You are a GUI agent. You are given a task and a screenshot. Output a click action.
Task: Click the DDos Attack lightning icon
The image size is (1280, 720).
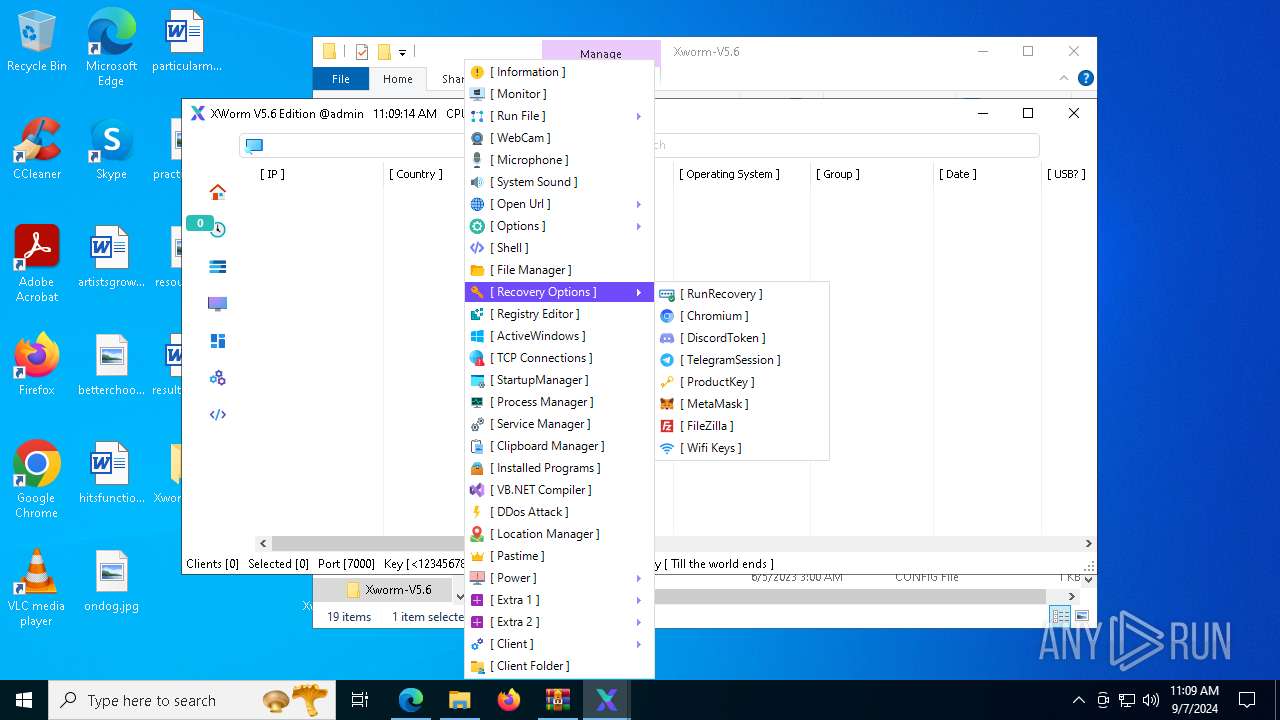(478, 512)
